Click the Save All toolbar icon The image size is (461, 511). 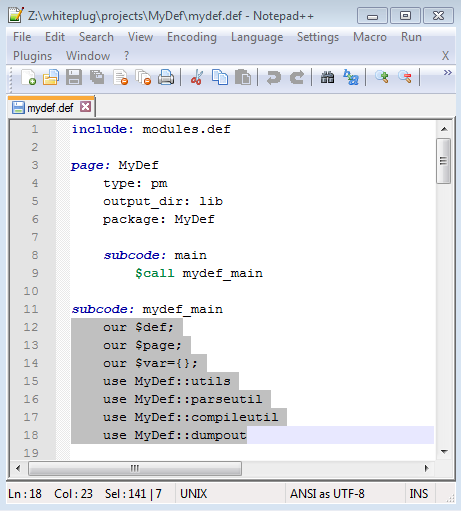[x=97, y=77]
